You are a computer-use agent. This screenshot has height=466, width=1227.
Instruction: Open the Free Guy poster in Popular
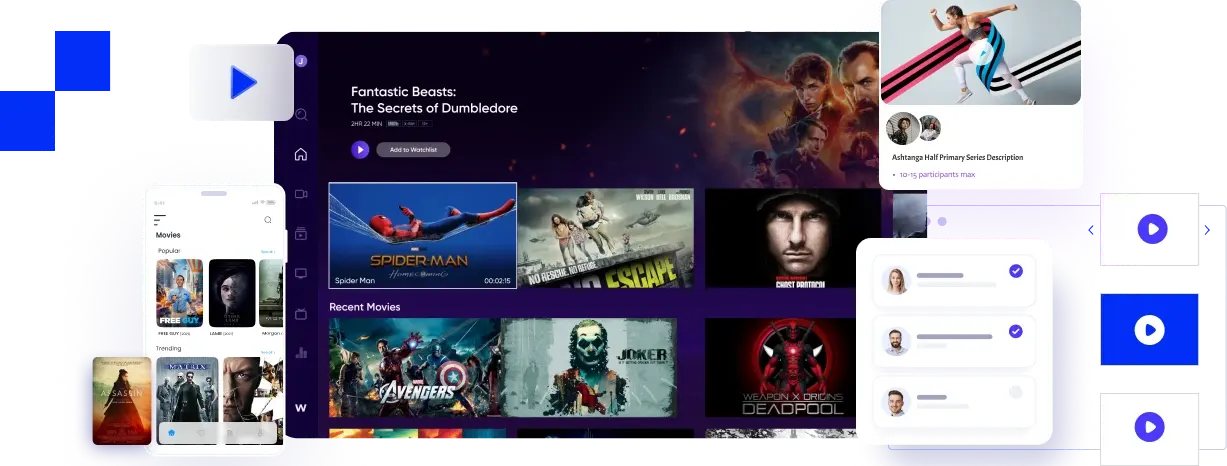pos(180,293)
